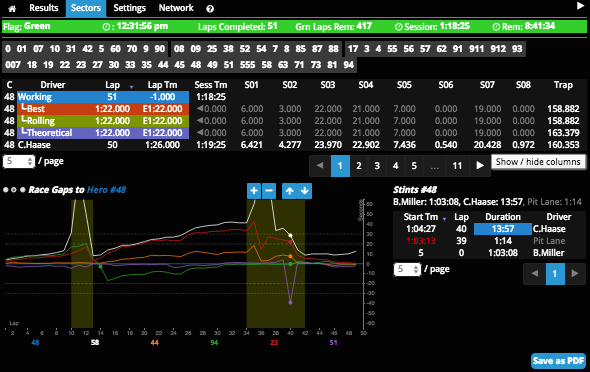The image size is (590, 372).
Task: Zoom in chart with plus button
Action: [254, 191]
